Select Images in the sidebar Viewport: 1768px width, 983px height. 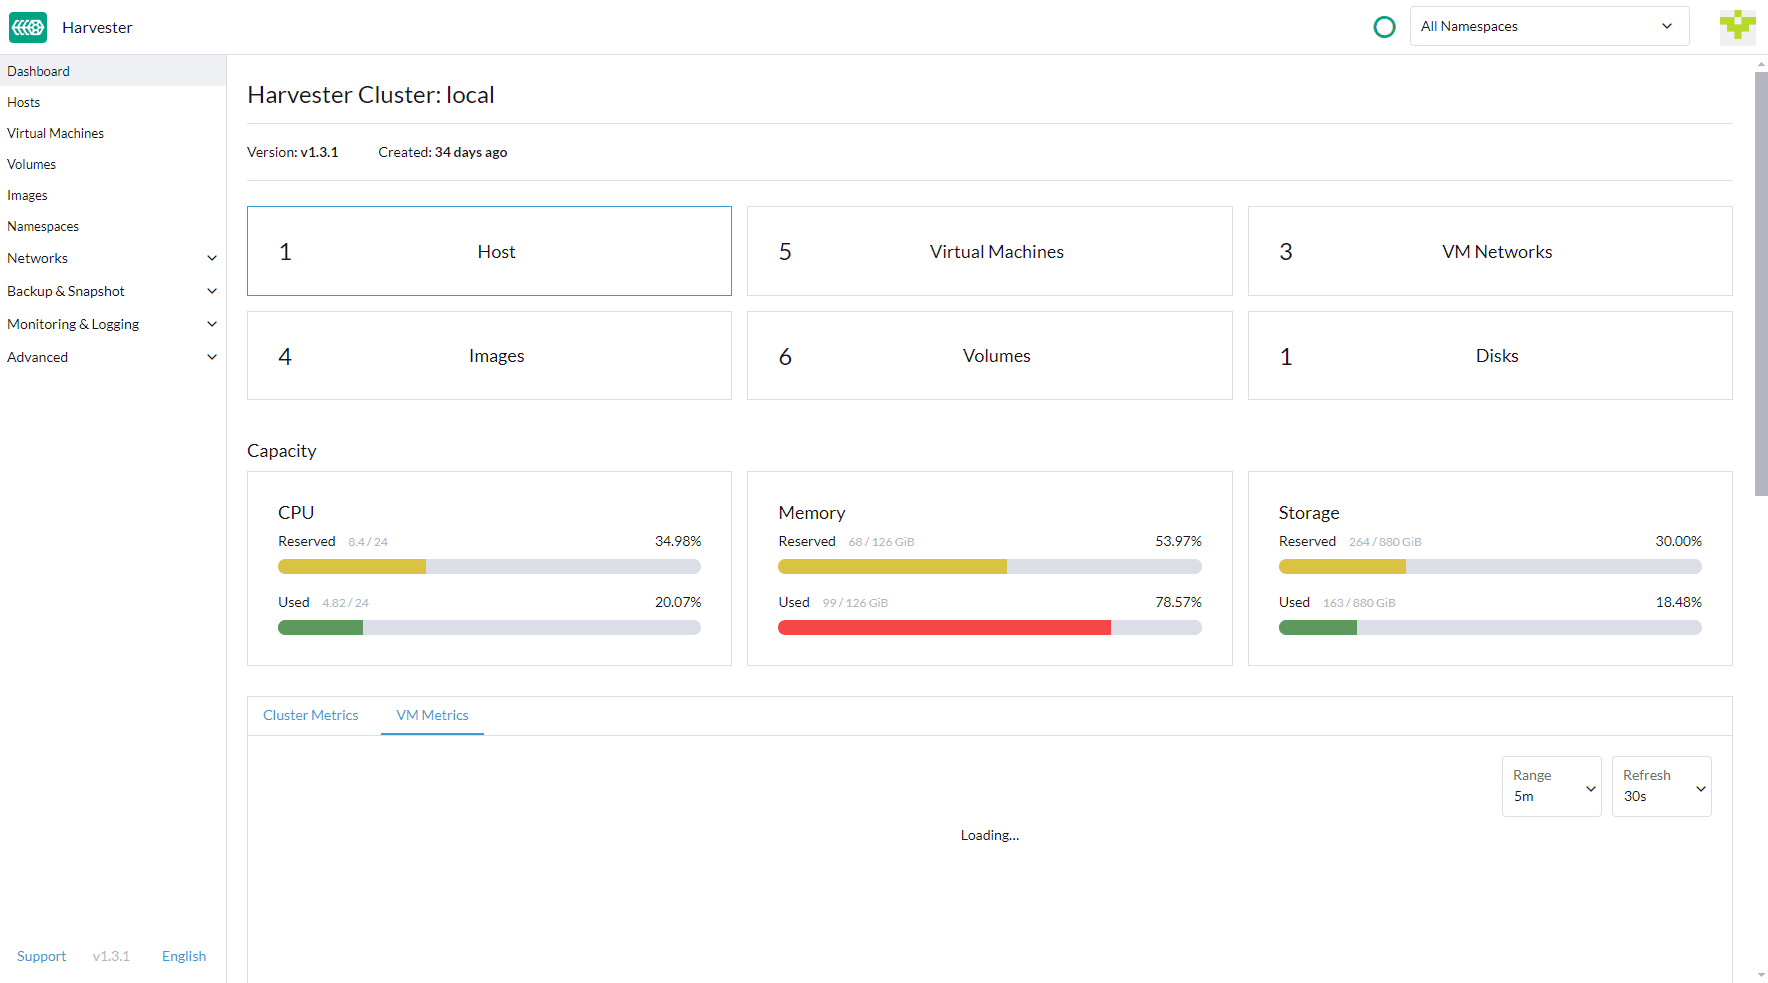click(x=113, y=195)
